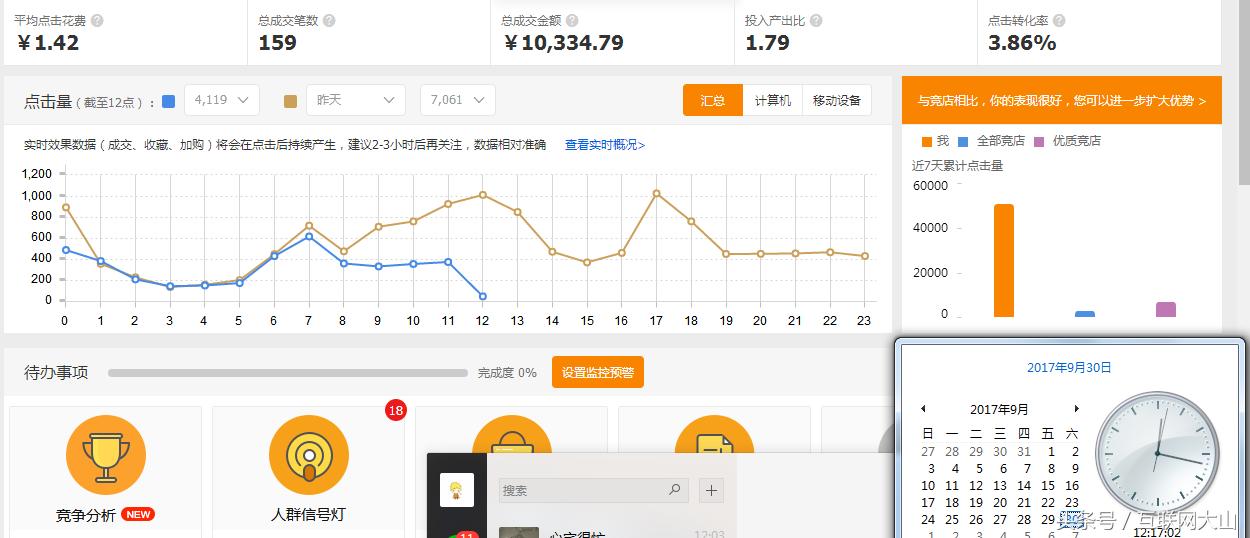The width and height of the screenshot is (1250, 538).
Task: Toggle 我 legend item in bar chart
Action: pos(936,141)
